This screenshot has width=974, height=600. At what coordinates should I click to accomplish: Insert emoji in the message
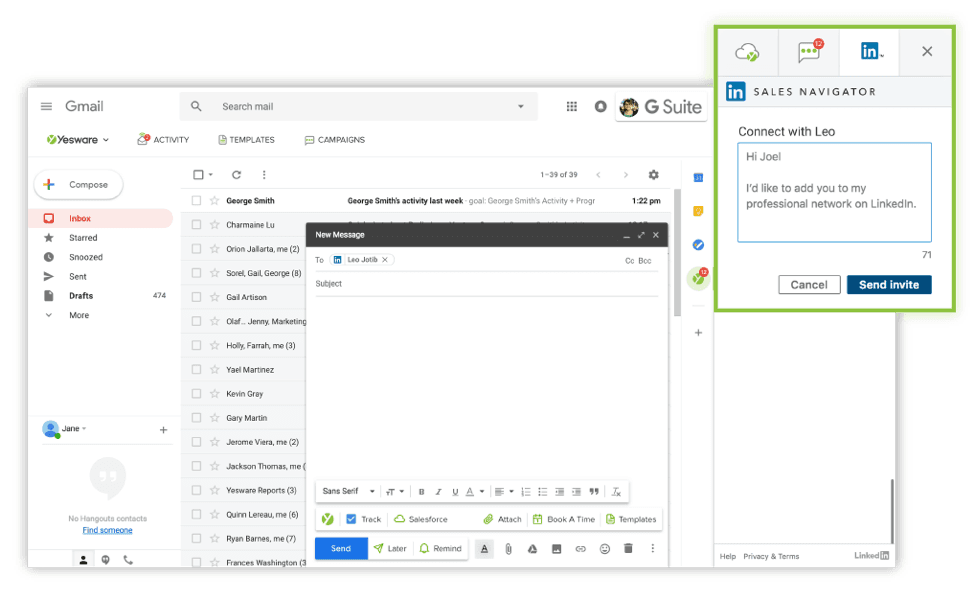tap(605, 549)
